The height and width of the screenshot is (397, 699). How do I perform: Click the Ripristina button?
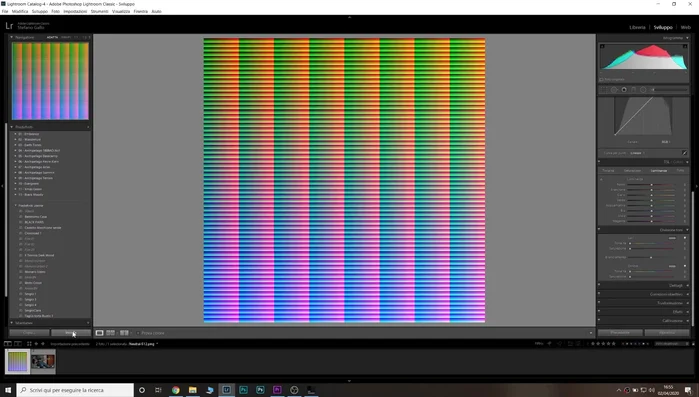pyautogui.click(x=667, y=333)
